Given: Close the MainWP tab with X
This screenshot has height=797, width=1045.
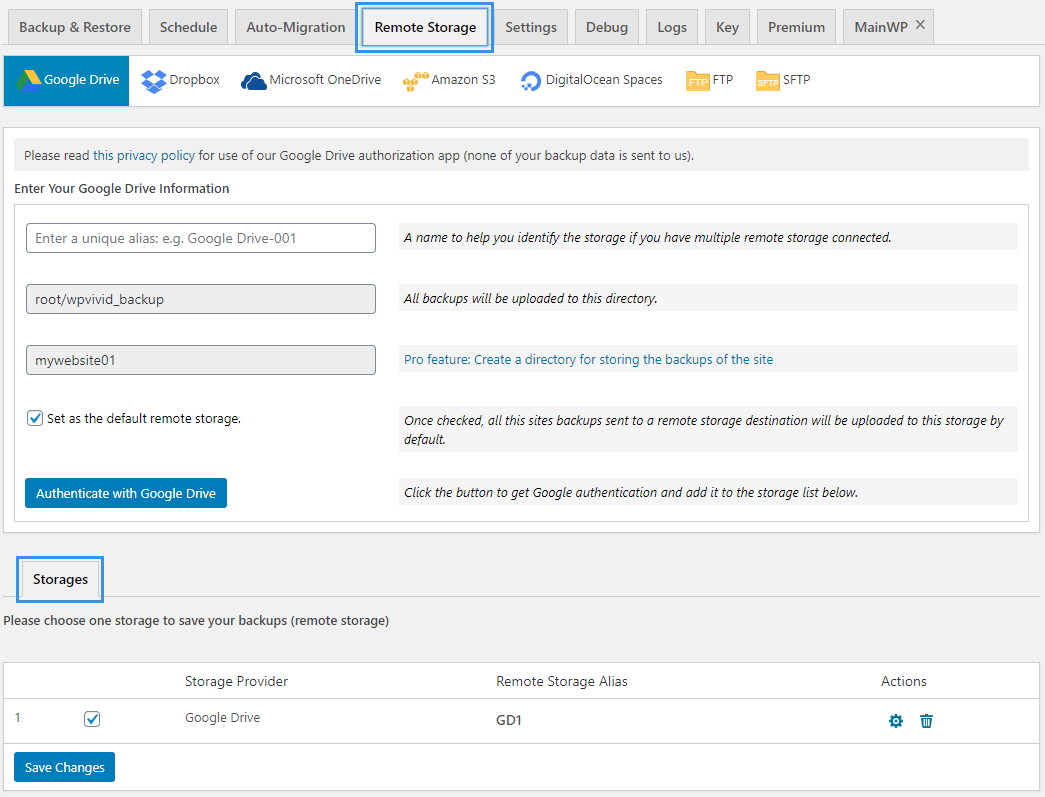Looking at the screenshot, I should pyautogui.click(x=920, y=25).
